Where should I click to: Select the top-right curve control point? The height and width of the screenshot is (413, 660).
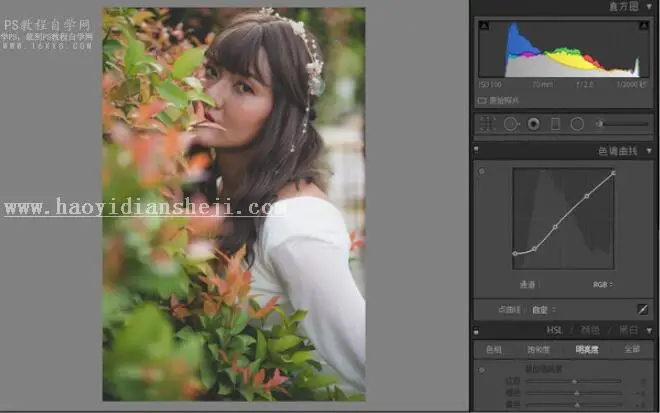pos(613,173)
